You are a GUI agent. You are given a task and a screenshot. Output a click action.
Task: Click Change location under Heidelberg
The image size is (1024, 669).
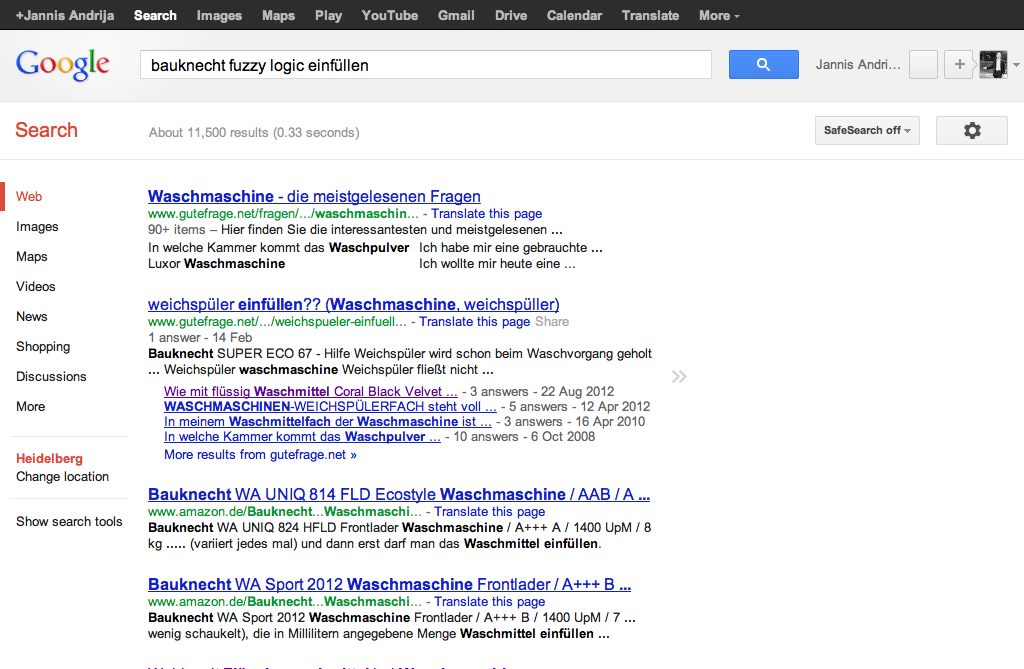tap(63, 477)
